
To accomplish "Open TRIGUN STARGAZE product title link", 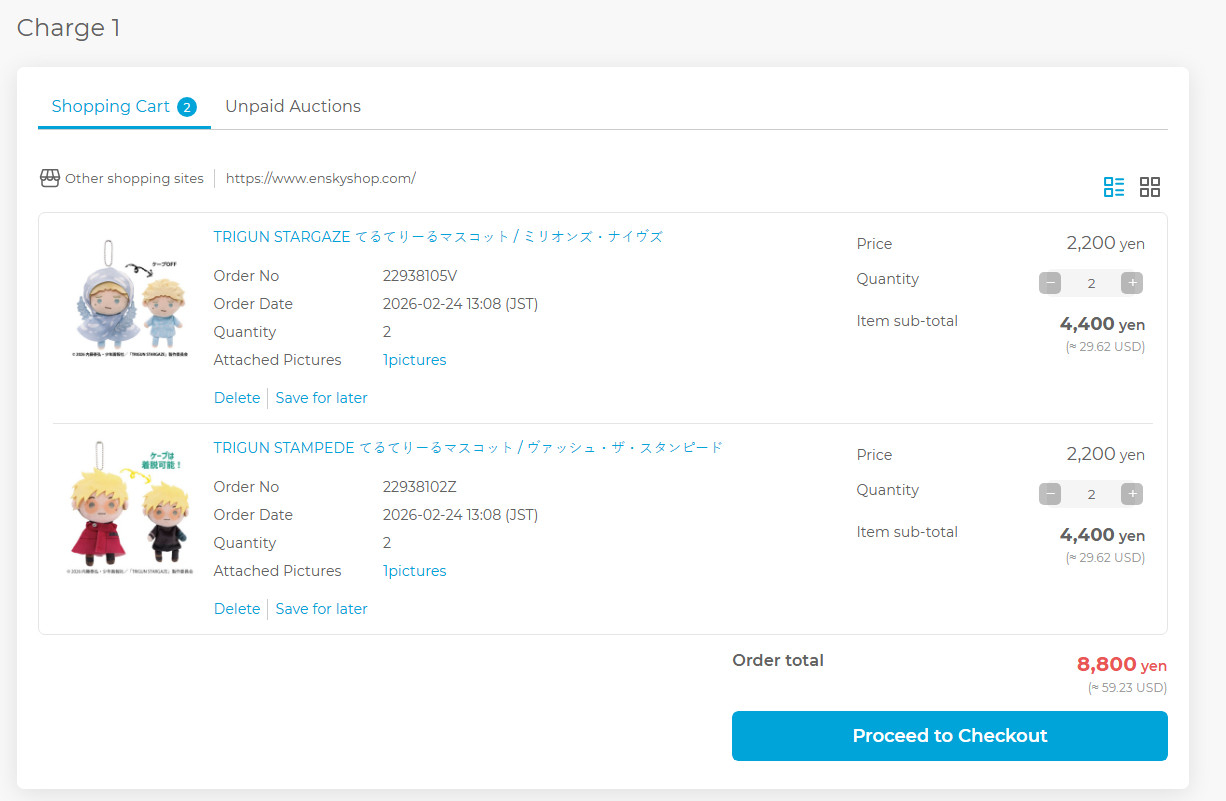I will tap(438, 237).
